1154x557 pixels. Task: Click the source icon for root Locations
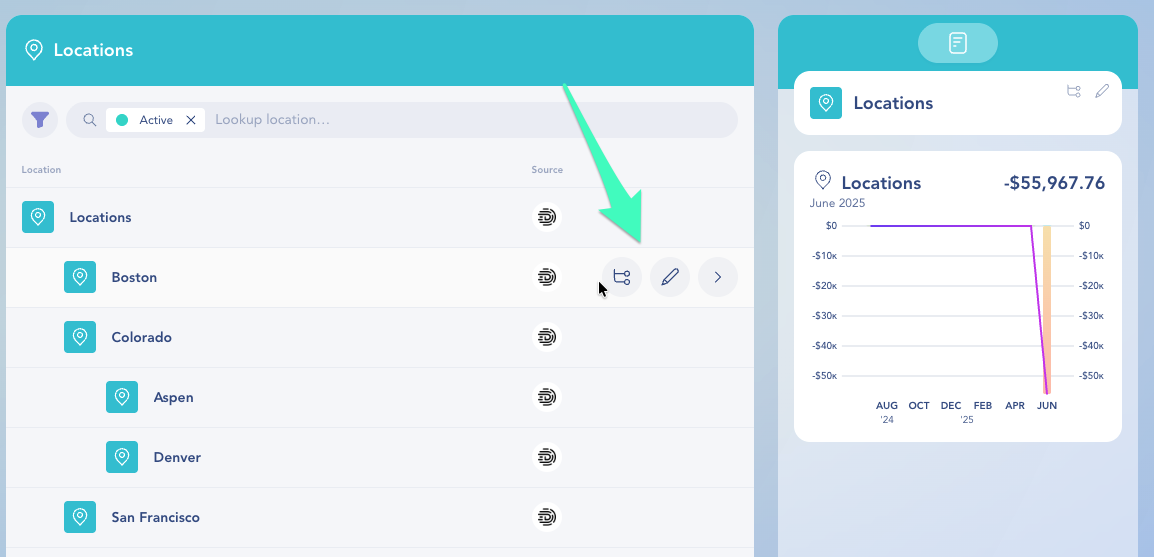click(546, 217)
